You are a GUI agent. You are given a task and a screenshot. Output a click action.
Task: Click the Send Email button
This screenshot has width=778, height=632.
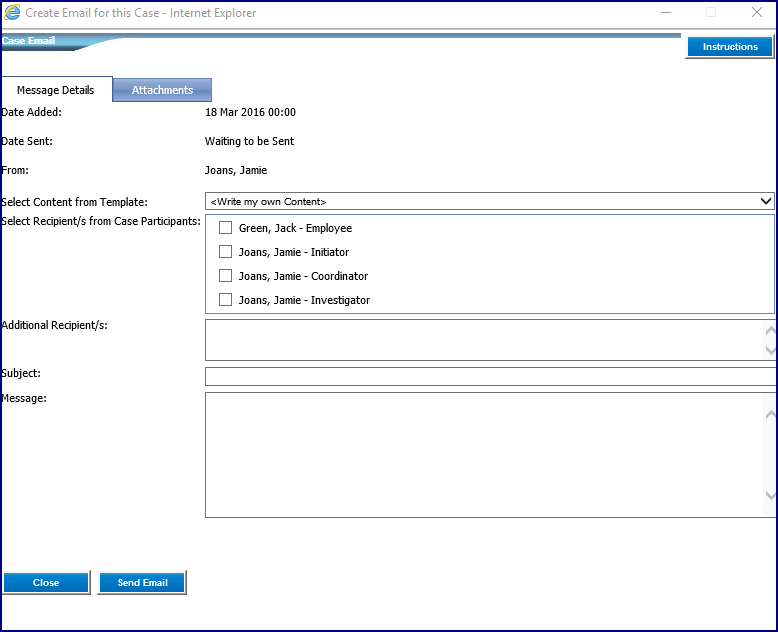(x=142, y=582)
